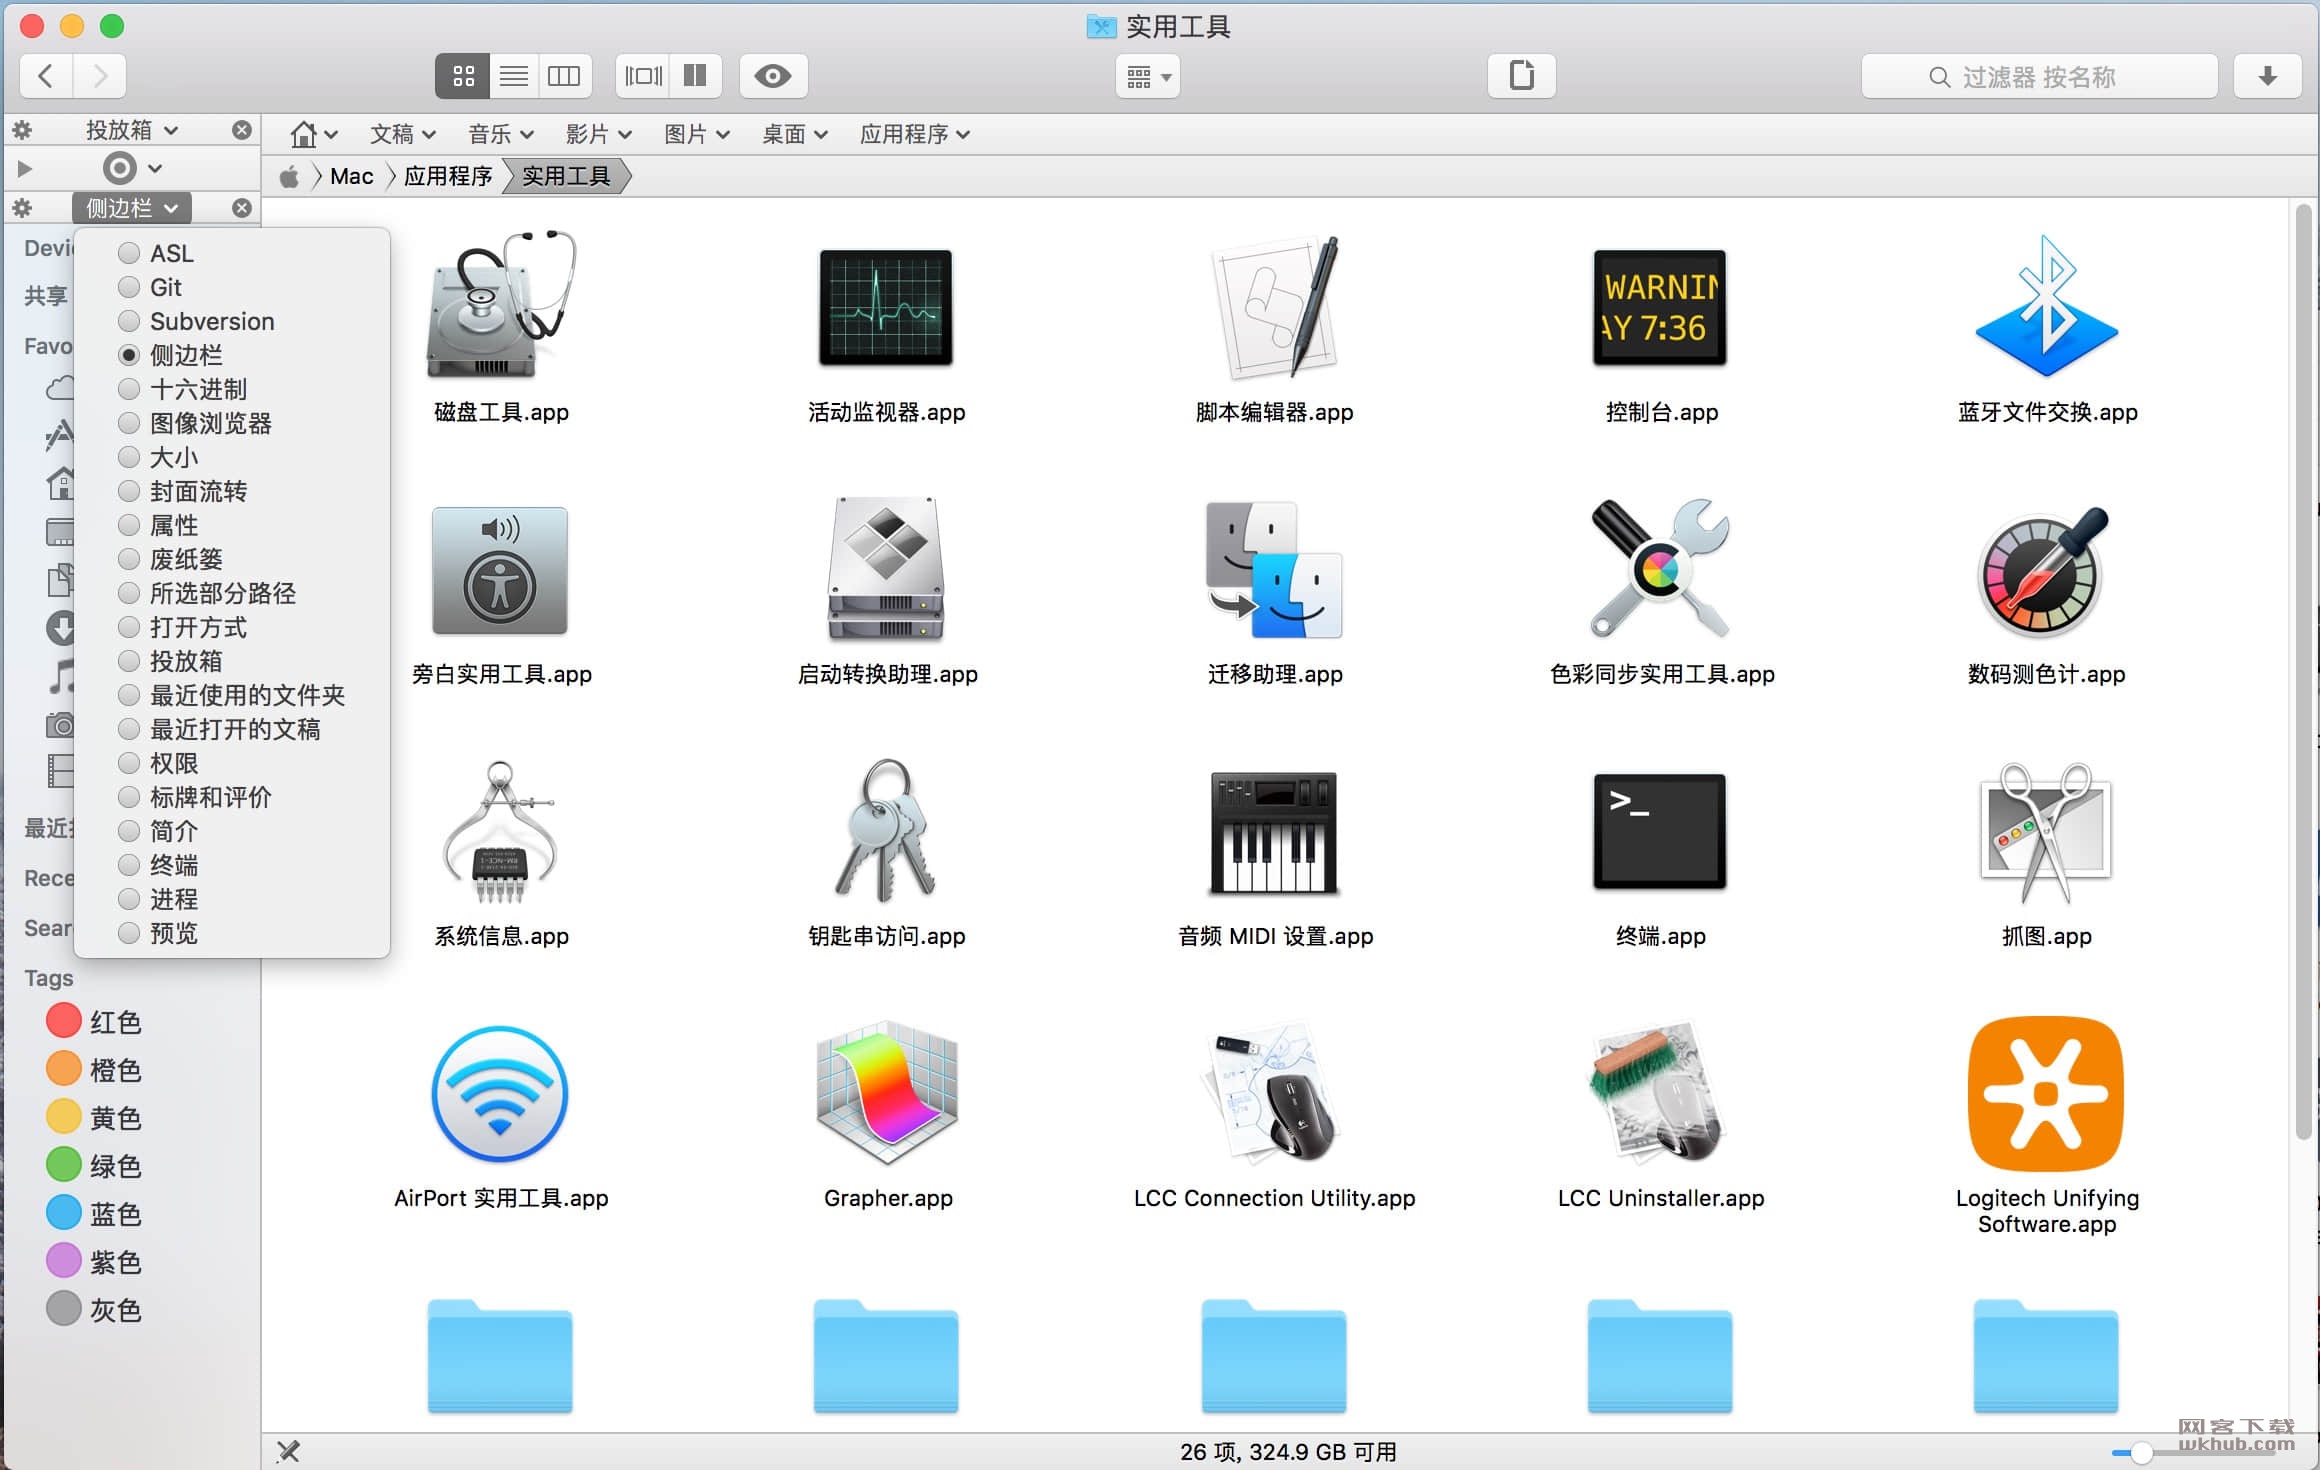Open the arrange-by grid dropdown

coord(1148,76)
